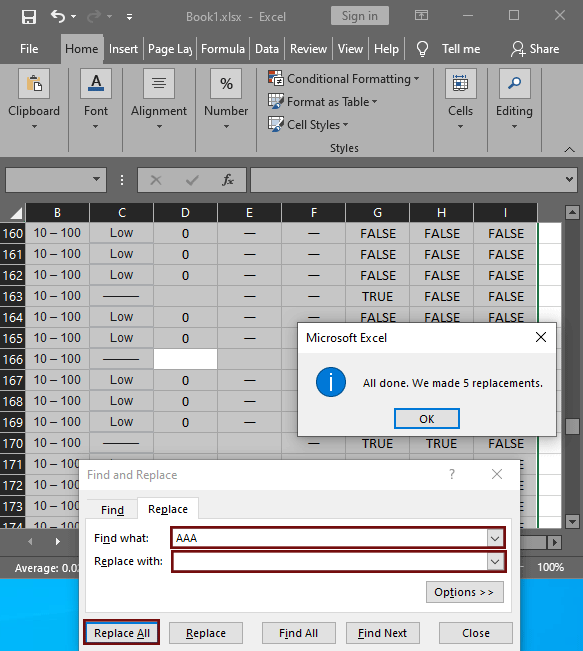Image resolution: width=583 pixels, height=651 pixels.
Task: Open the Find what history dropdown
Action: pos(495,538)
